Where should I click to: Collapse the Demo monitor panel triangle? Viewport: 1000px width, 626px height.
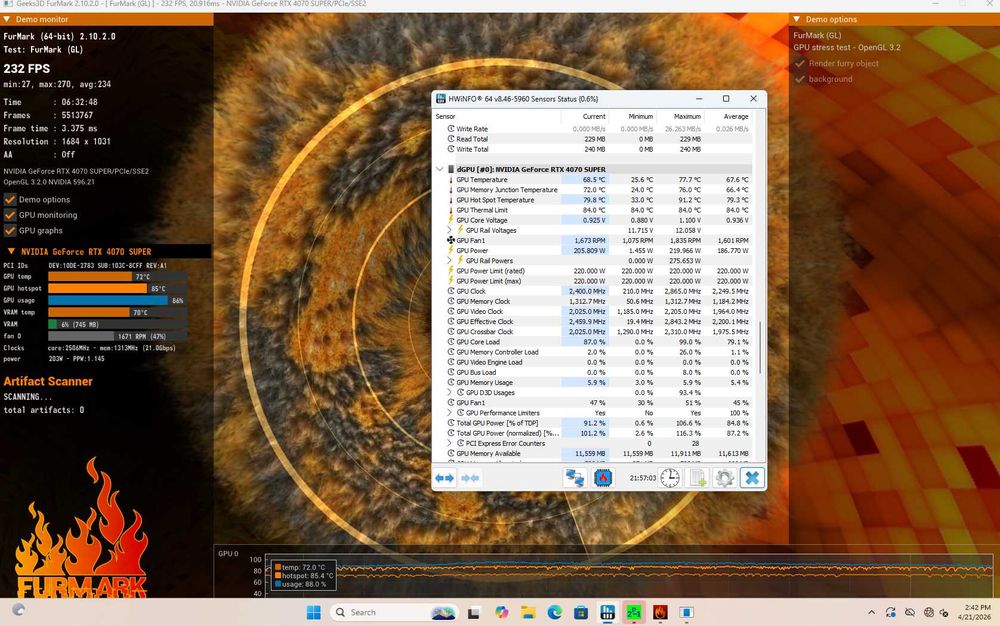coord(7,19)
